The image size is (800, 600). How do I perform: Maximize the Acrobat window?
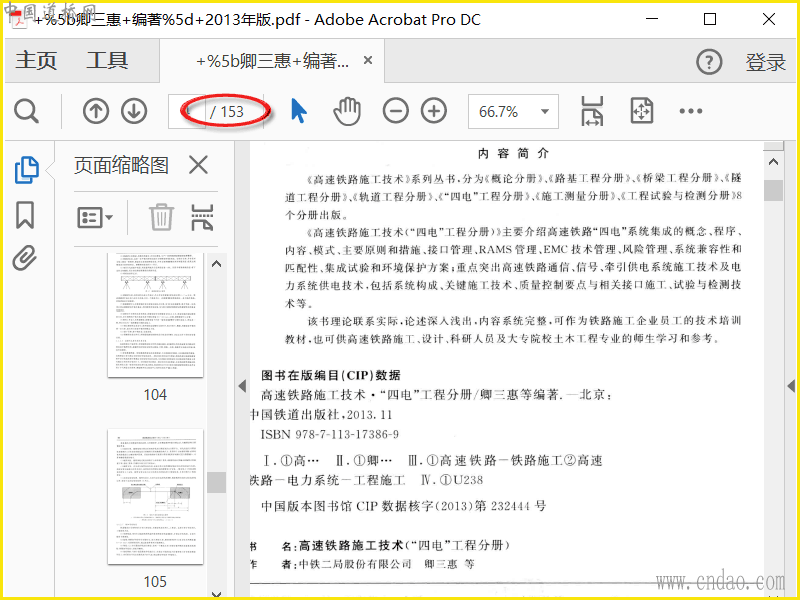click(710, 19)
